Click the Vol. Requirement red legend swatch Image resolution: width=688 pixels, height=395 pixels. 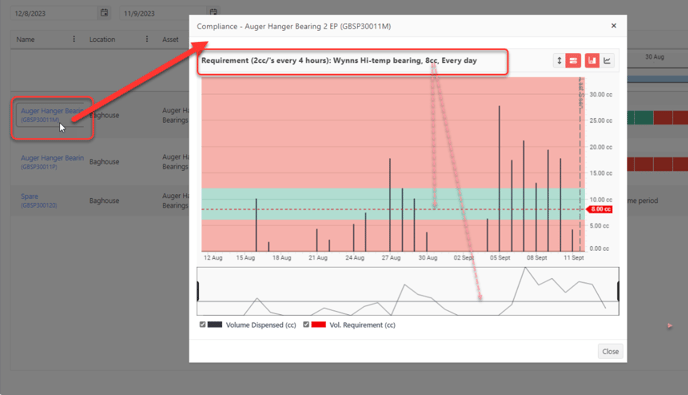click(318, 324)
